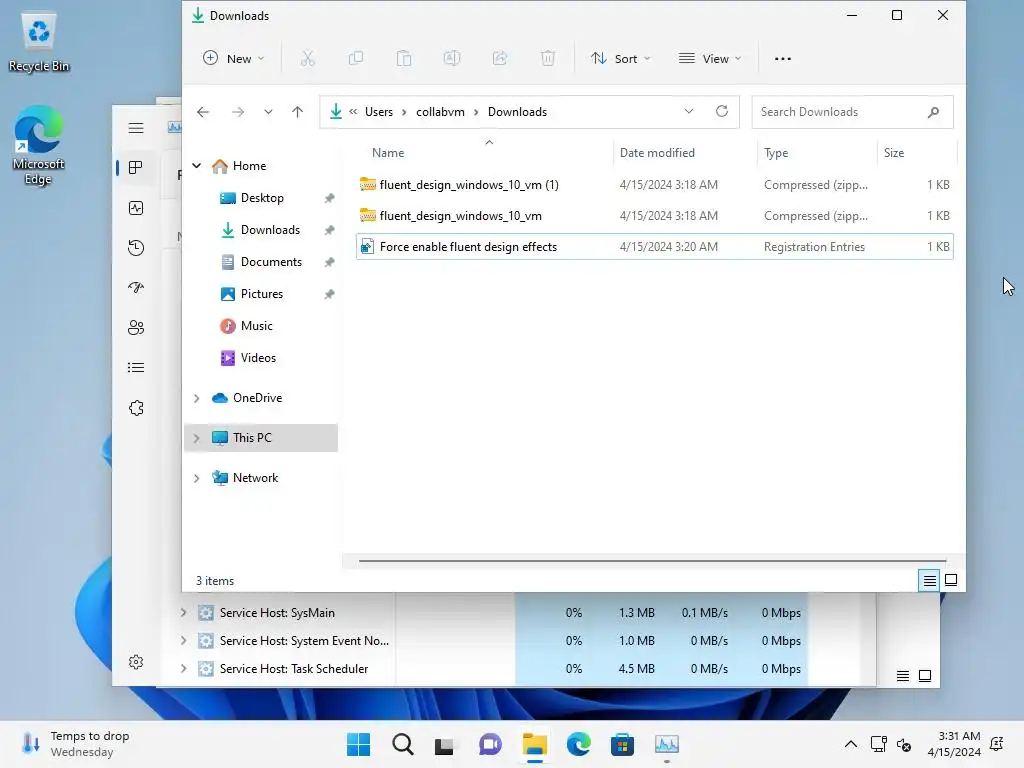Click the Rename icon in toolbar
Screen dimensions: 1024x768
click(x=452, y=59)
